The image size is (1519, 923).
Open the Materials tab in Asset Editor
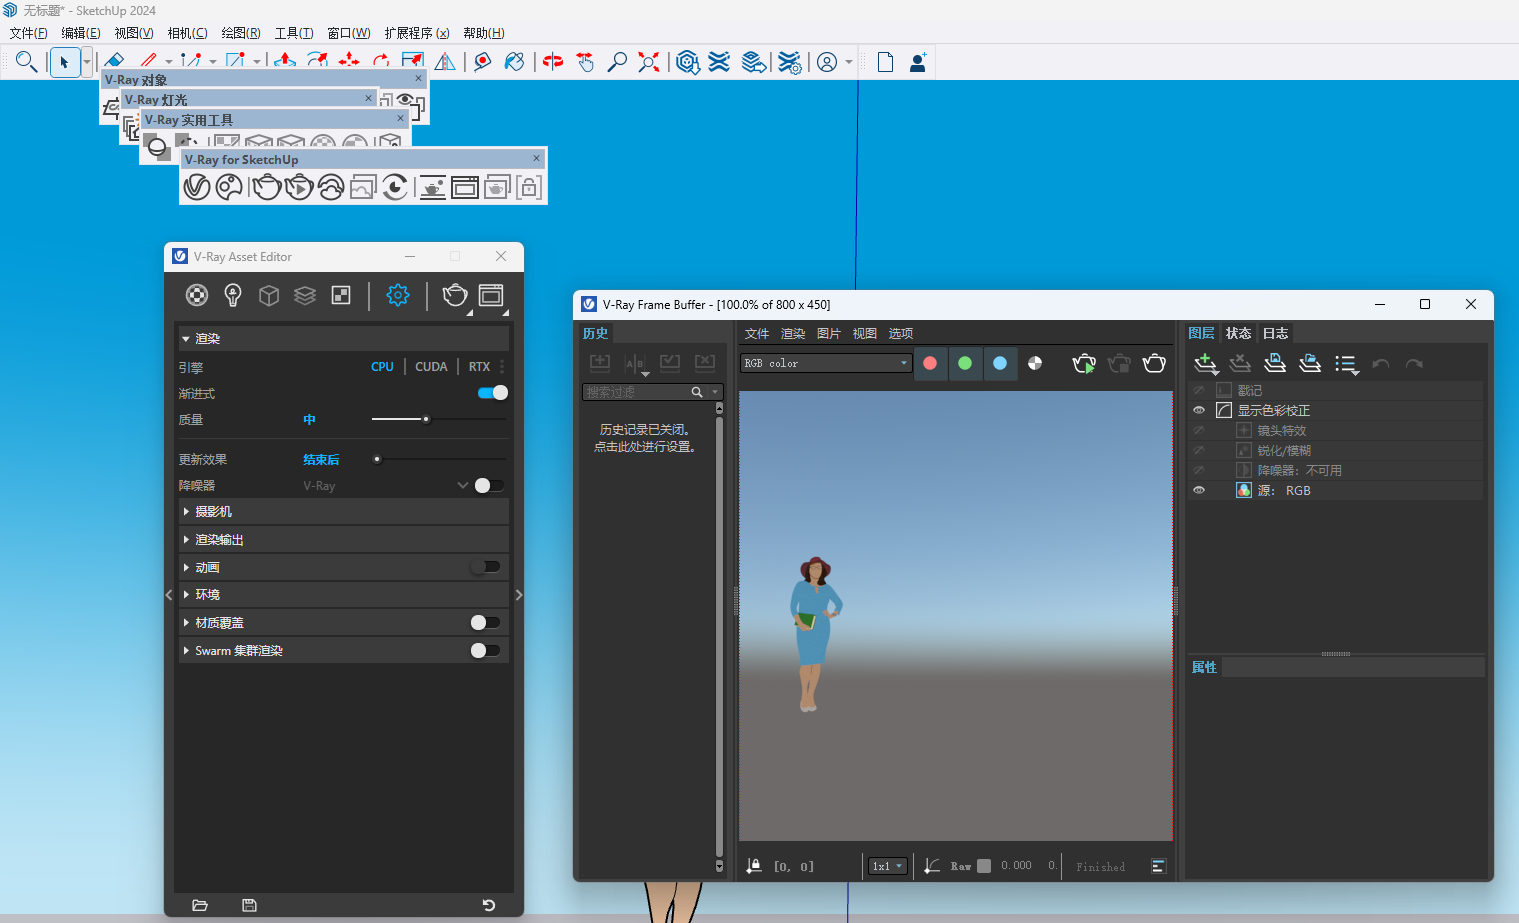click(197, 295)
